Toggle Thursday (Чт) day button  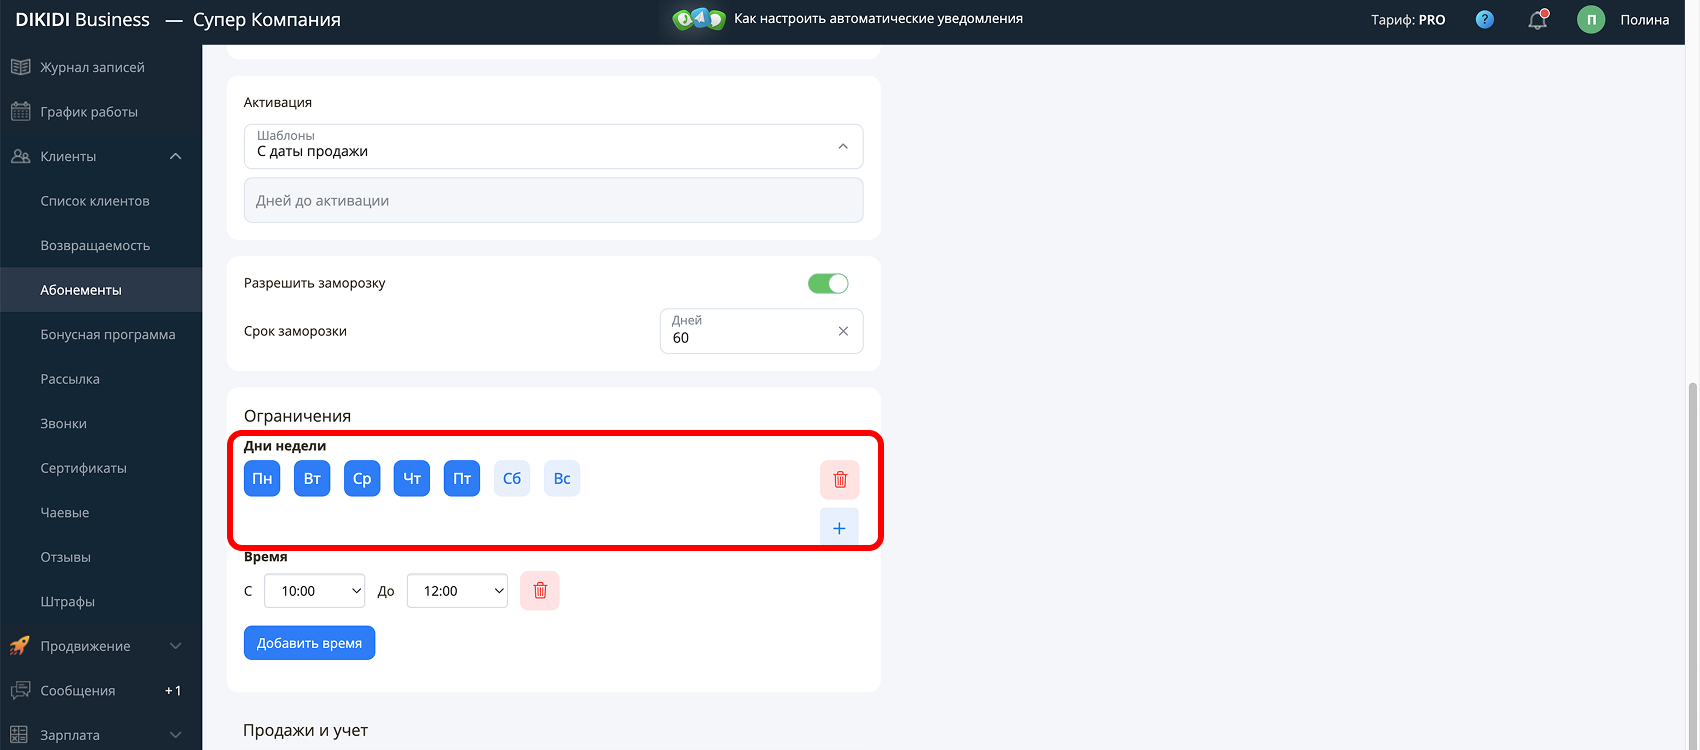point(412,478)
